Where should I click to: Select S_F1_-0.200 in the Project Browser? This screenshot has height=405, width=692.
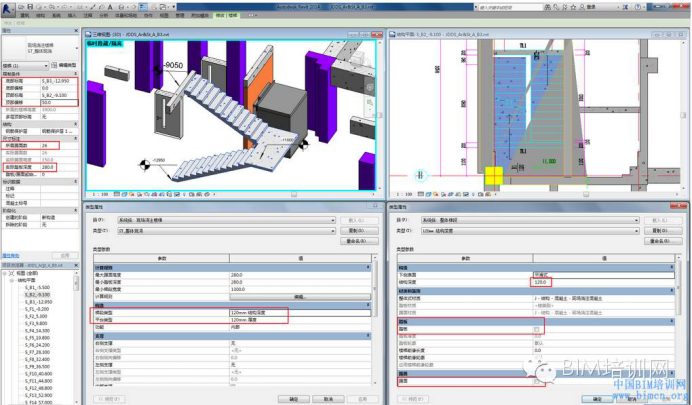coord(37,309)
